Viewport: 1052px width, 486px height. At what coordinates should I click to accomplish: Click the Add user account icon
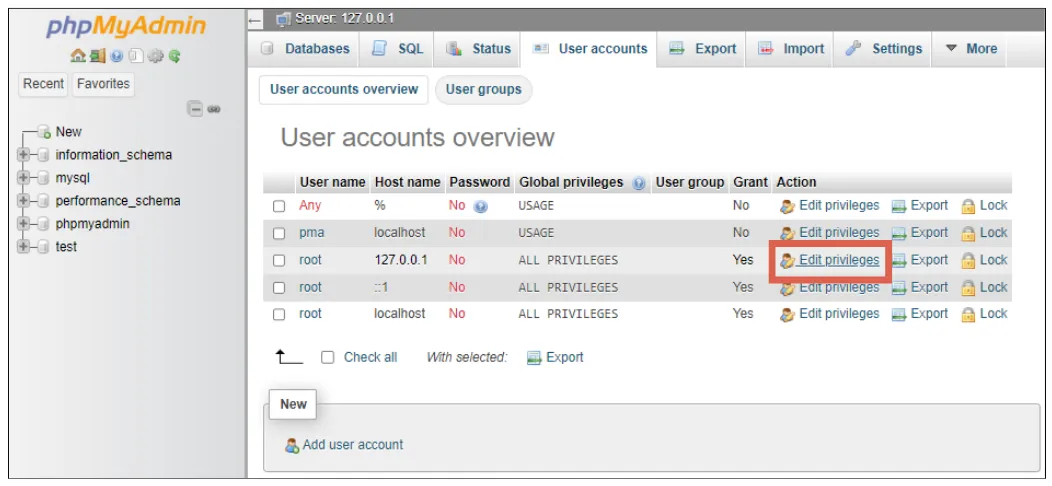[x=292, y=445]
